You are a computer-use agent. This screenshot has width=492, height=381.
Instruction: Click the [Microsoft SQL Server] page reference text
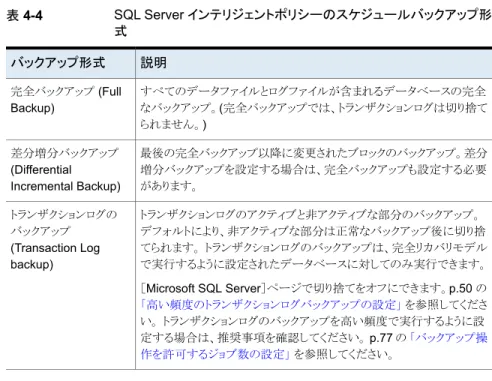[x=203, y=288]
